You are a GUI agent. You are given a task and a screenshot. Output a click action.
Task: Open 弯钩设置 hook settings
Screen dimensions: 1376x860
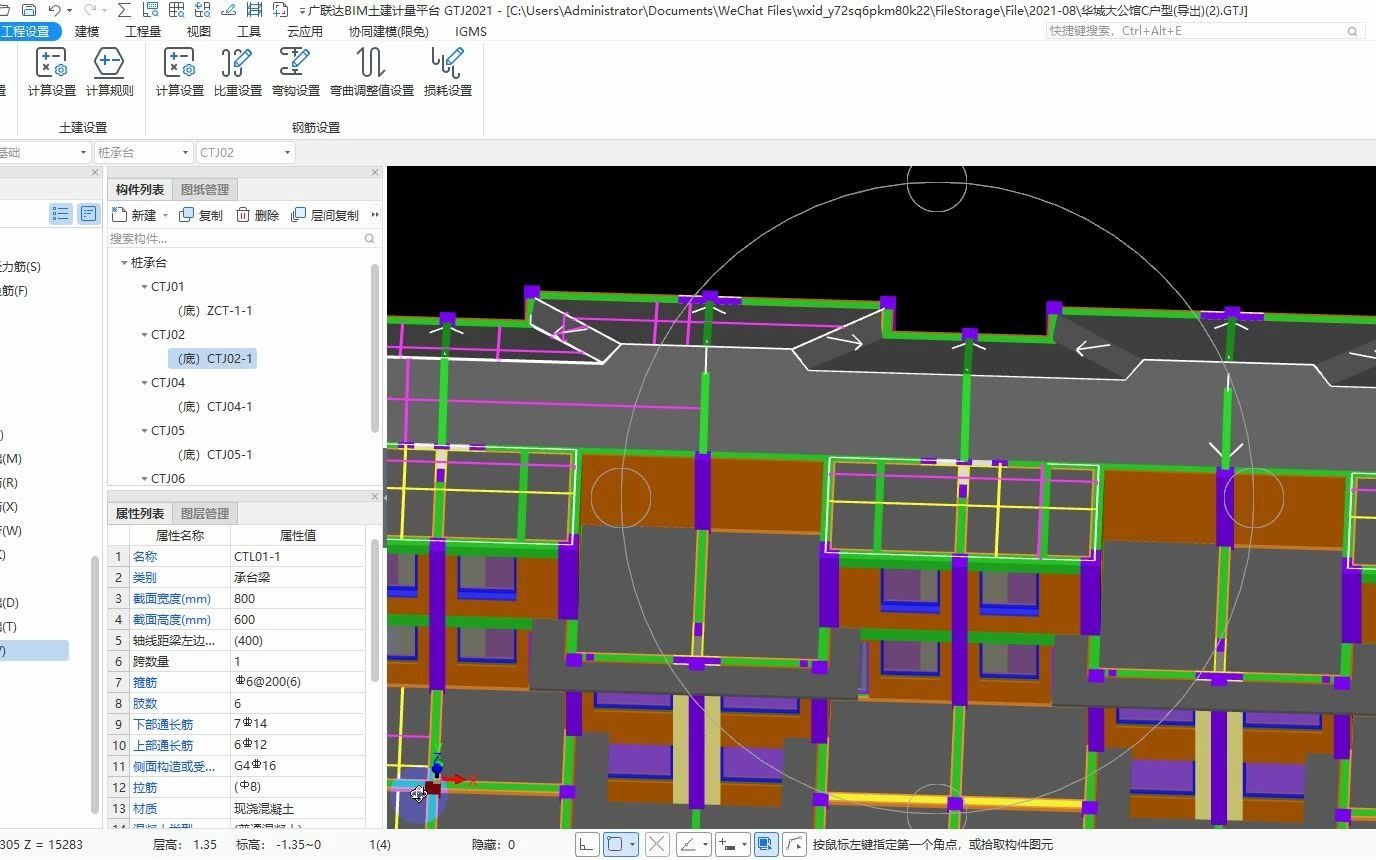click(295, 62)
